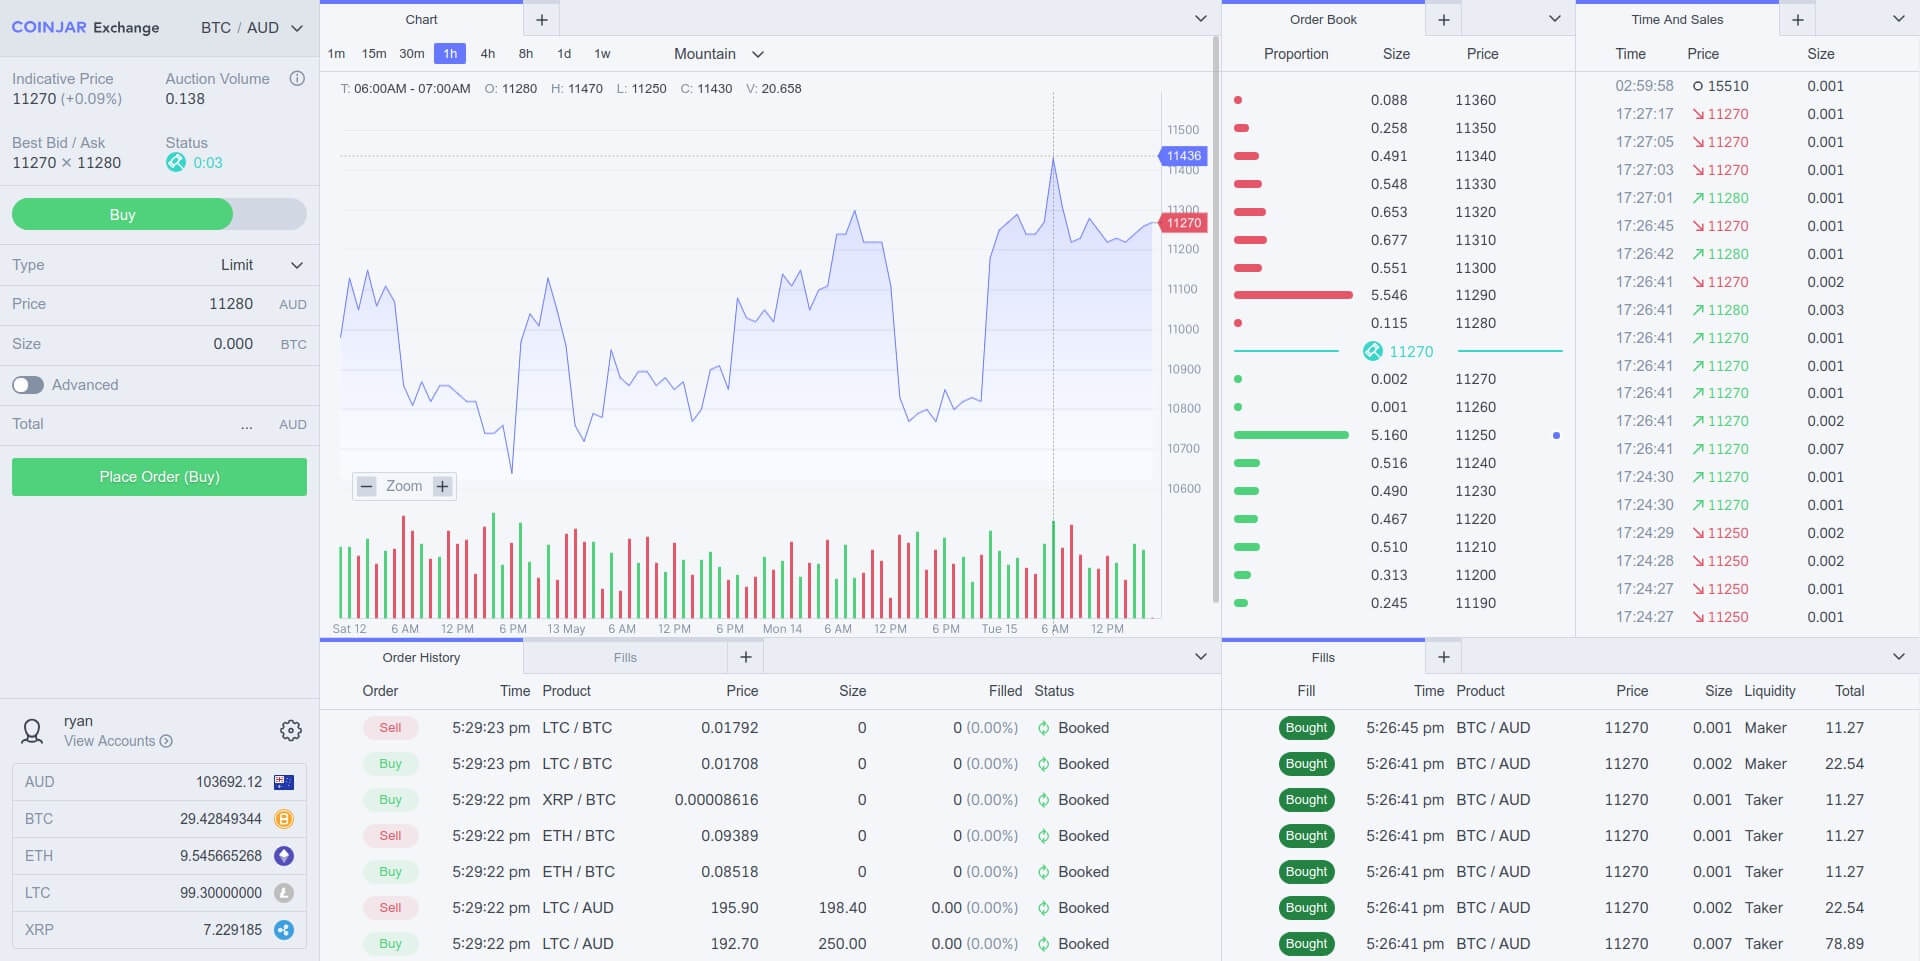Select the 15m chart interval
The width and height of the screenshot is (1920, 961).
click(x=374, y=54)
